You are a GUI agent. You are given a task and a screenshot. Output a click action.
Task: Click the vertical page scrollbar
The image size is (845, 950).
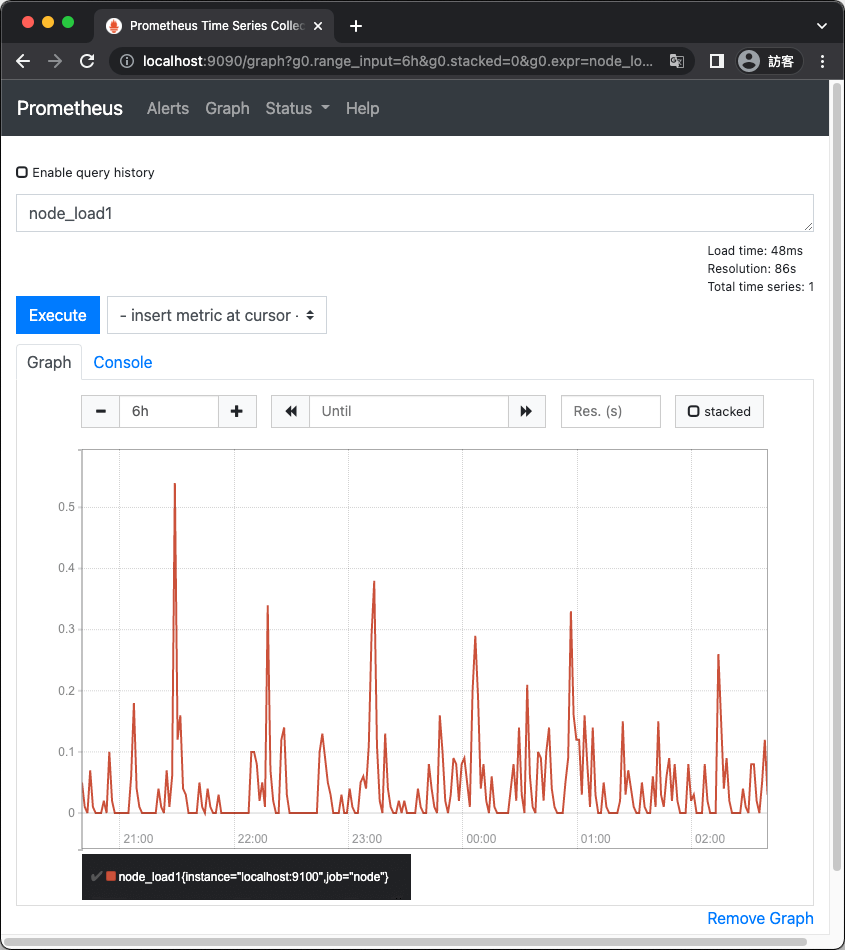[x=837, y=477]
